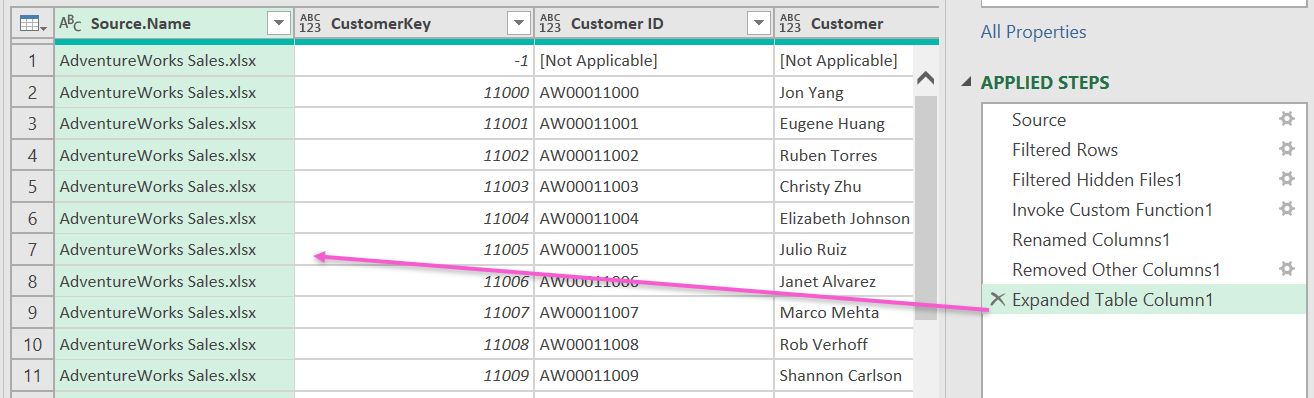
Task: Click Source.Name cell in row 5
Action: 174,187
